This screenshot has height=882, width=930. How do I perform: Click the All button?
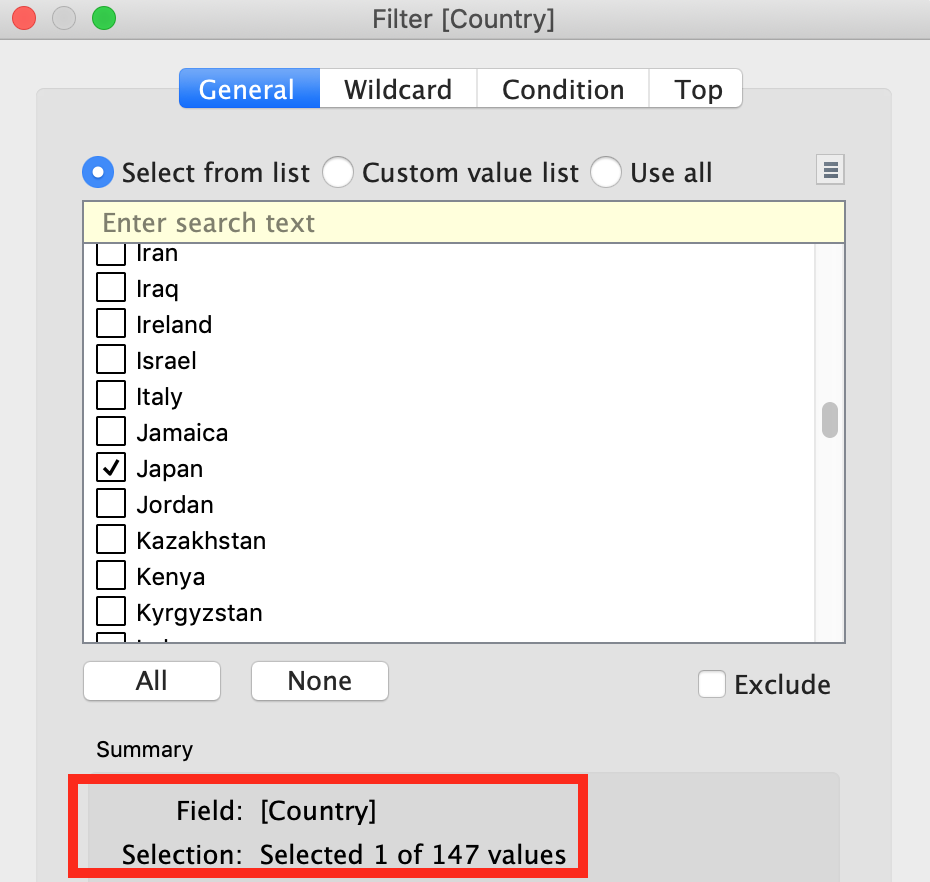point(151,681)
